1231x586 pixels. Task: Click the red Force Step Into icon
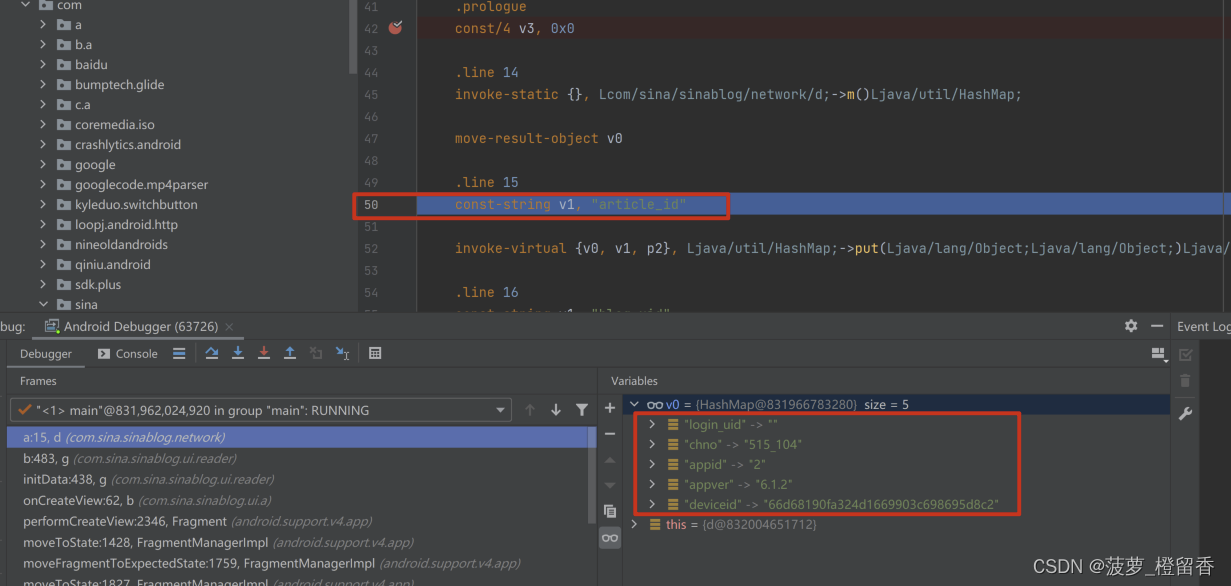coord(264,353)
